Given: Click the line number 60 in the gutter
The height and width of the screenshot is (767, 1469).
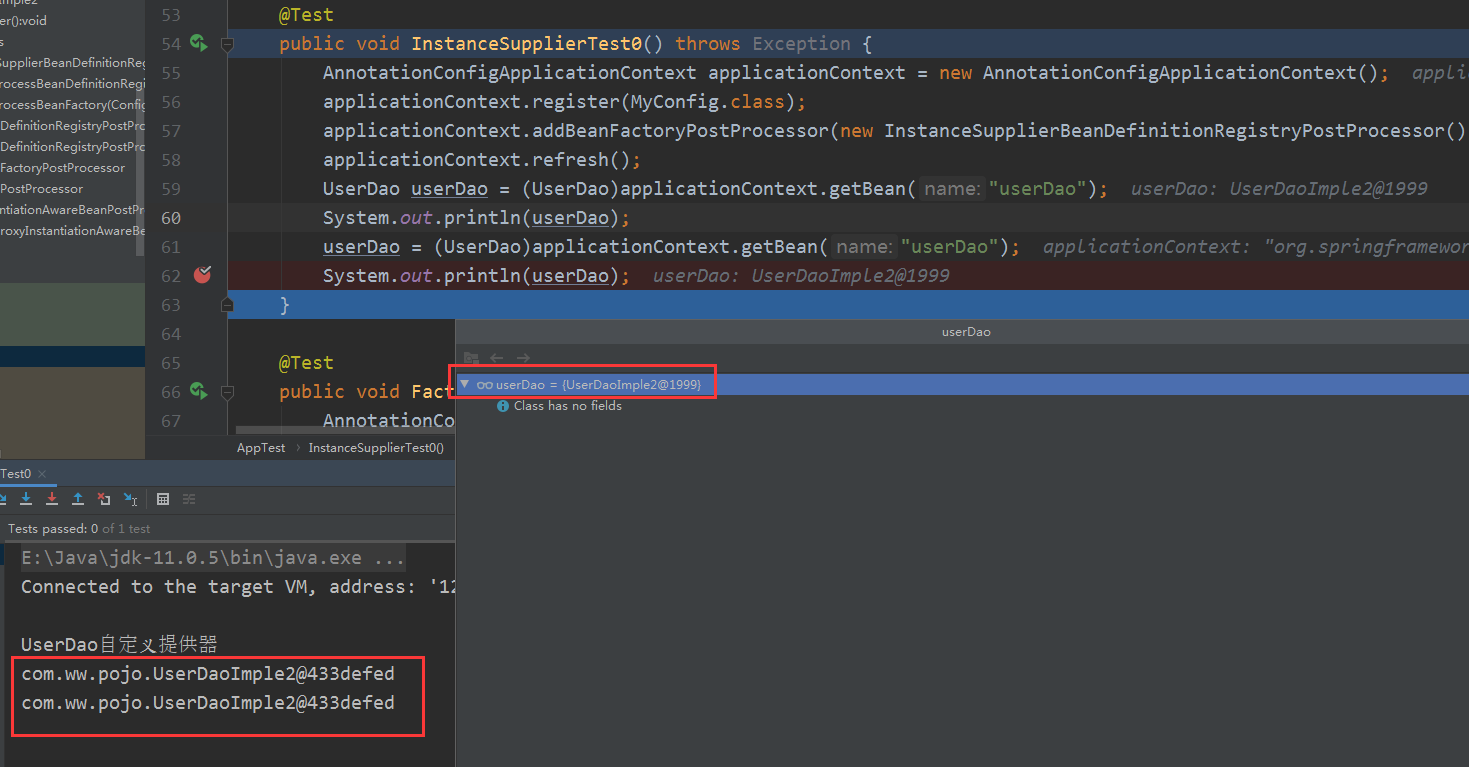Looking at the screenshot, I should tap(170, 218).
